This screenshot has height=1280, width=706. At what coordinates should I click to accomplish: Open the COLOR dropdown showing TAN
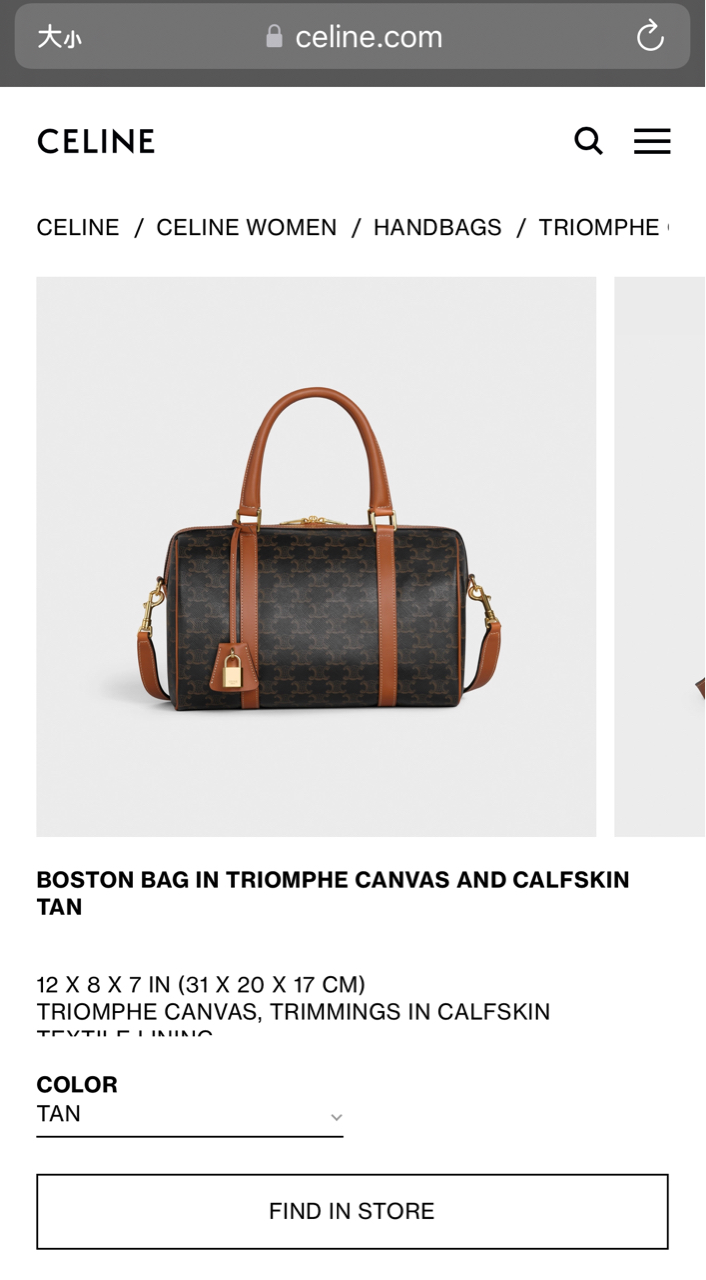[x=190, y=1115]
